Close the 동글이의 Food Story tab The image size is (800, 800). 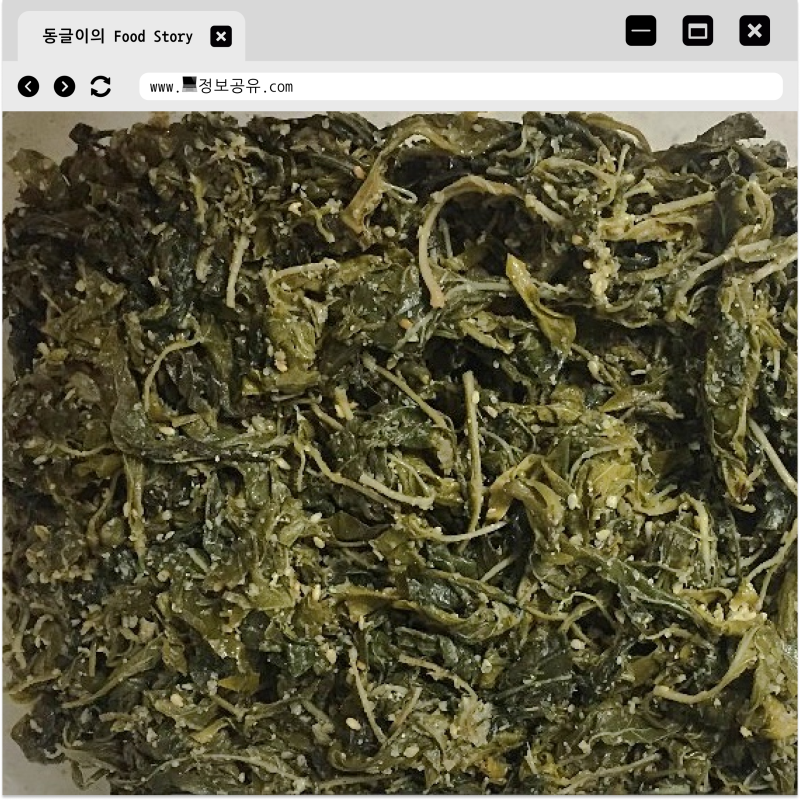221,36
